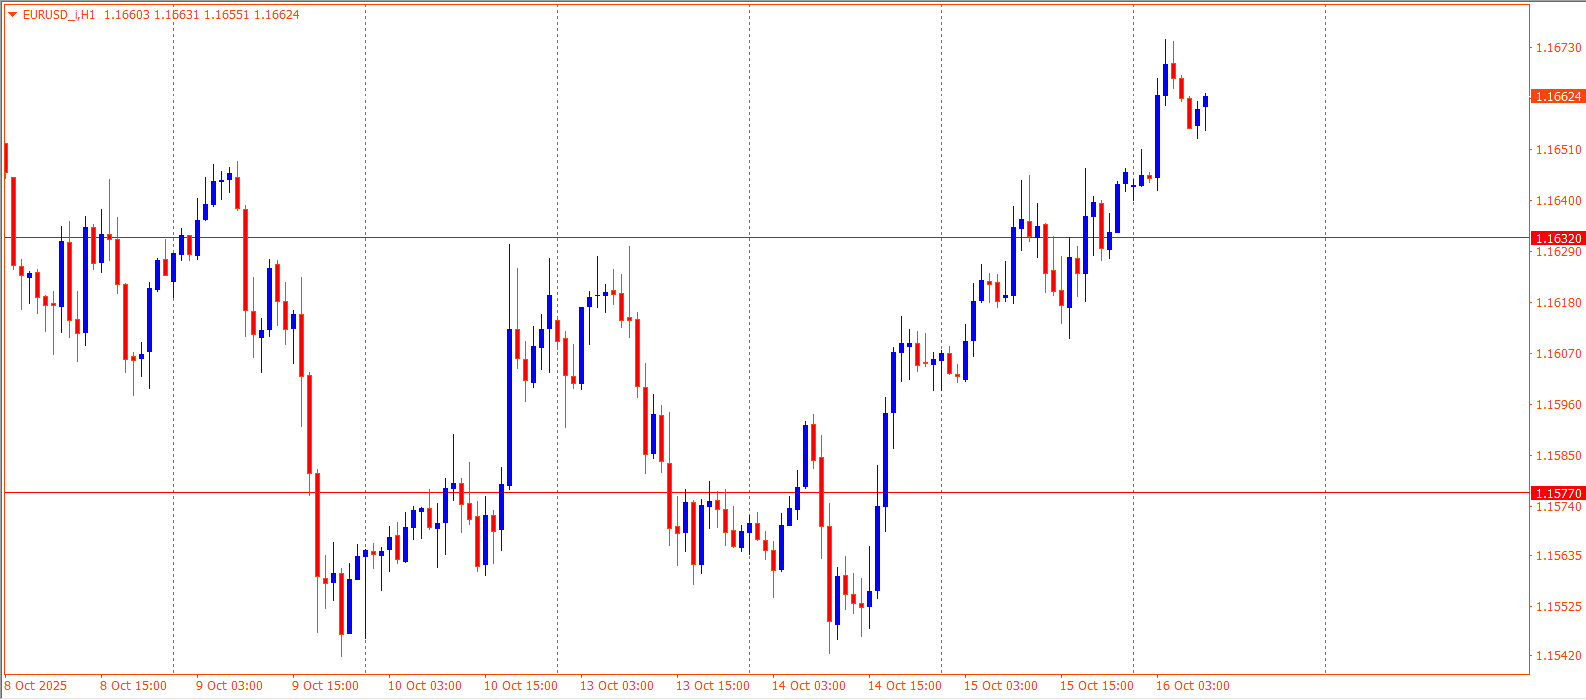The image size is (1586, 700).
Task: Click the EURUSD_i,H1 chart symbol title
Action: [x=59, y=15]
